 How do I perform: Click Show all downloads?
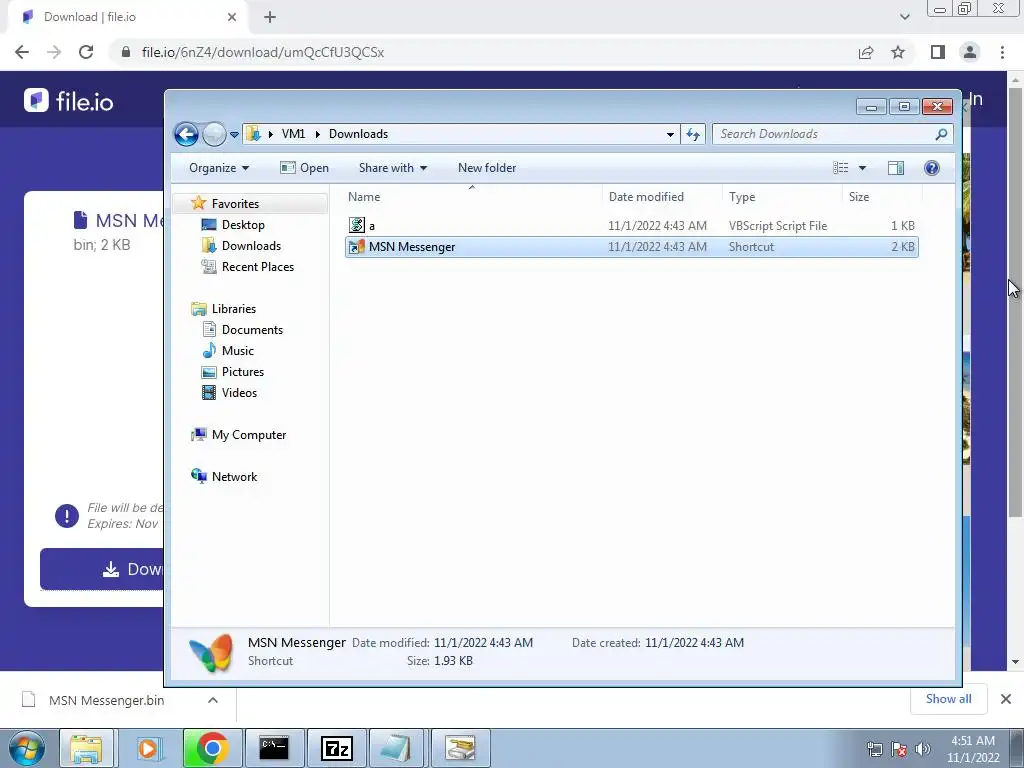pos(948,699)
